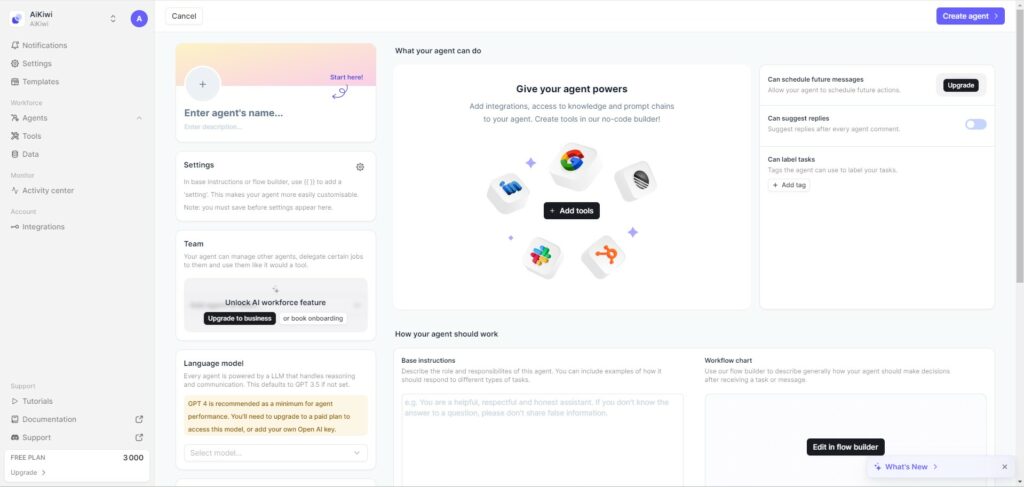Toggle the Can suggest replies switch
1024x487 pixels.
976,124
